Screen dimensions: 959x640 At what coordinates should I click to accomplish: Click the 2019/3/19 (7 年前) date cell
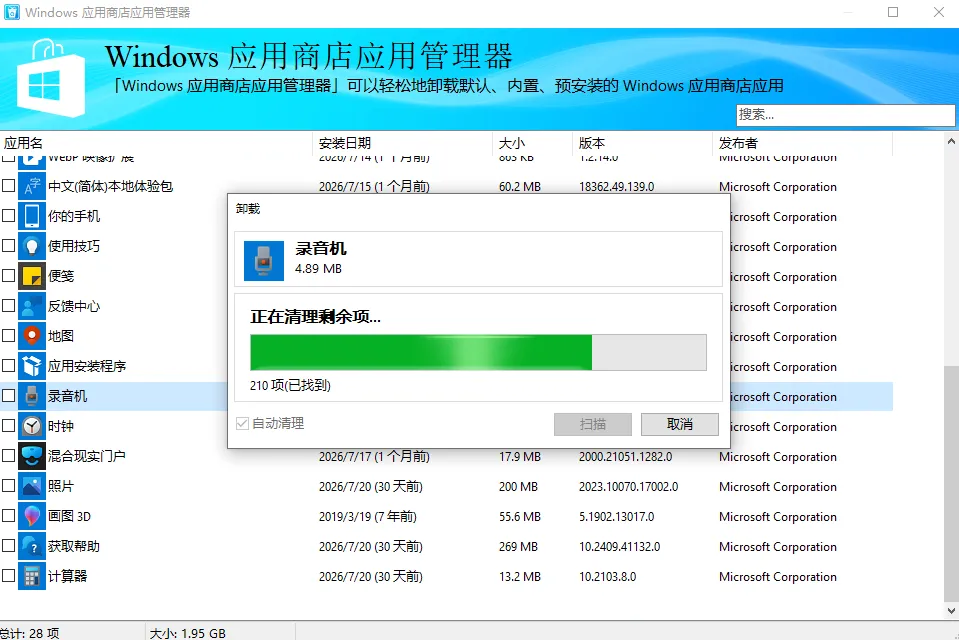point(368,517)
